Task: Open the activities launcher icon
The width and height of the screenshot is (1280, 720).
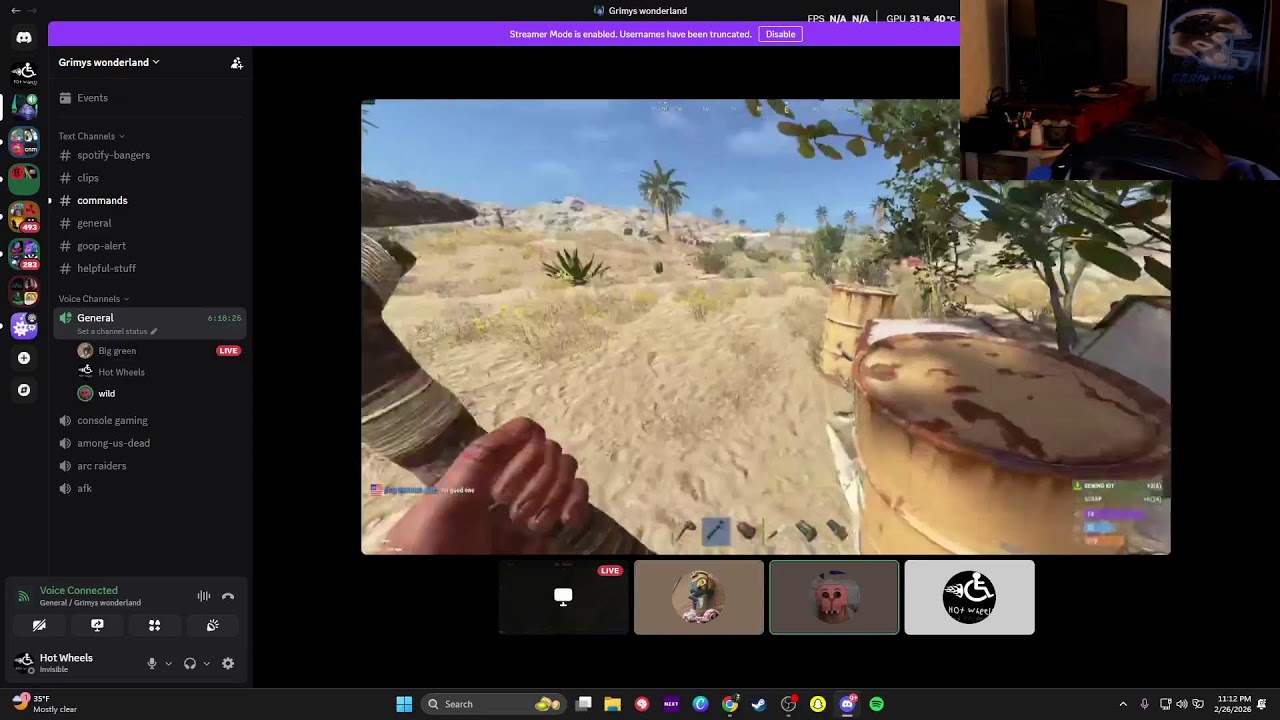Action: 155,625
